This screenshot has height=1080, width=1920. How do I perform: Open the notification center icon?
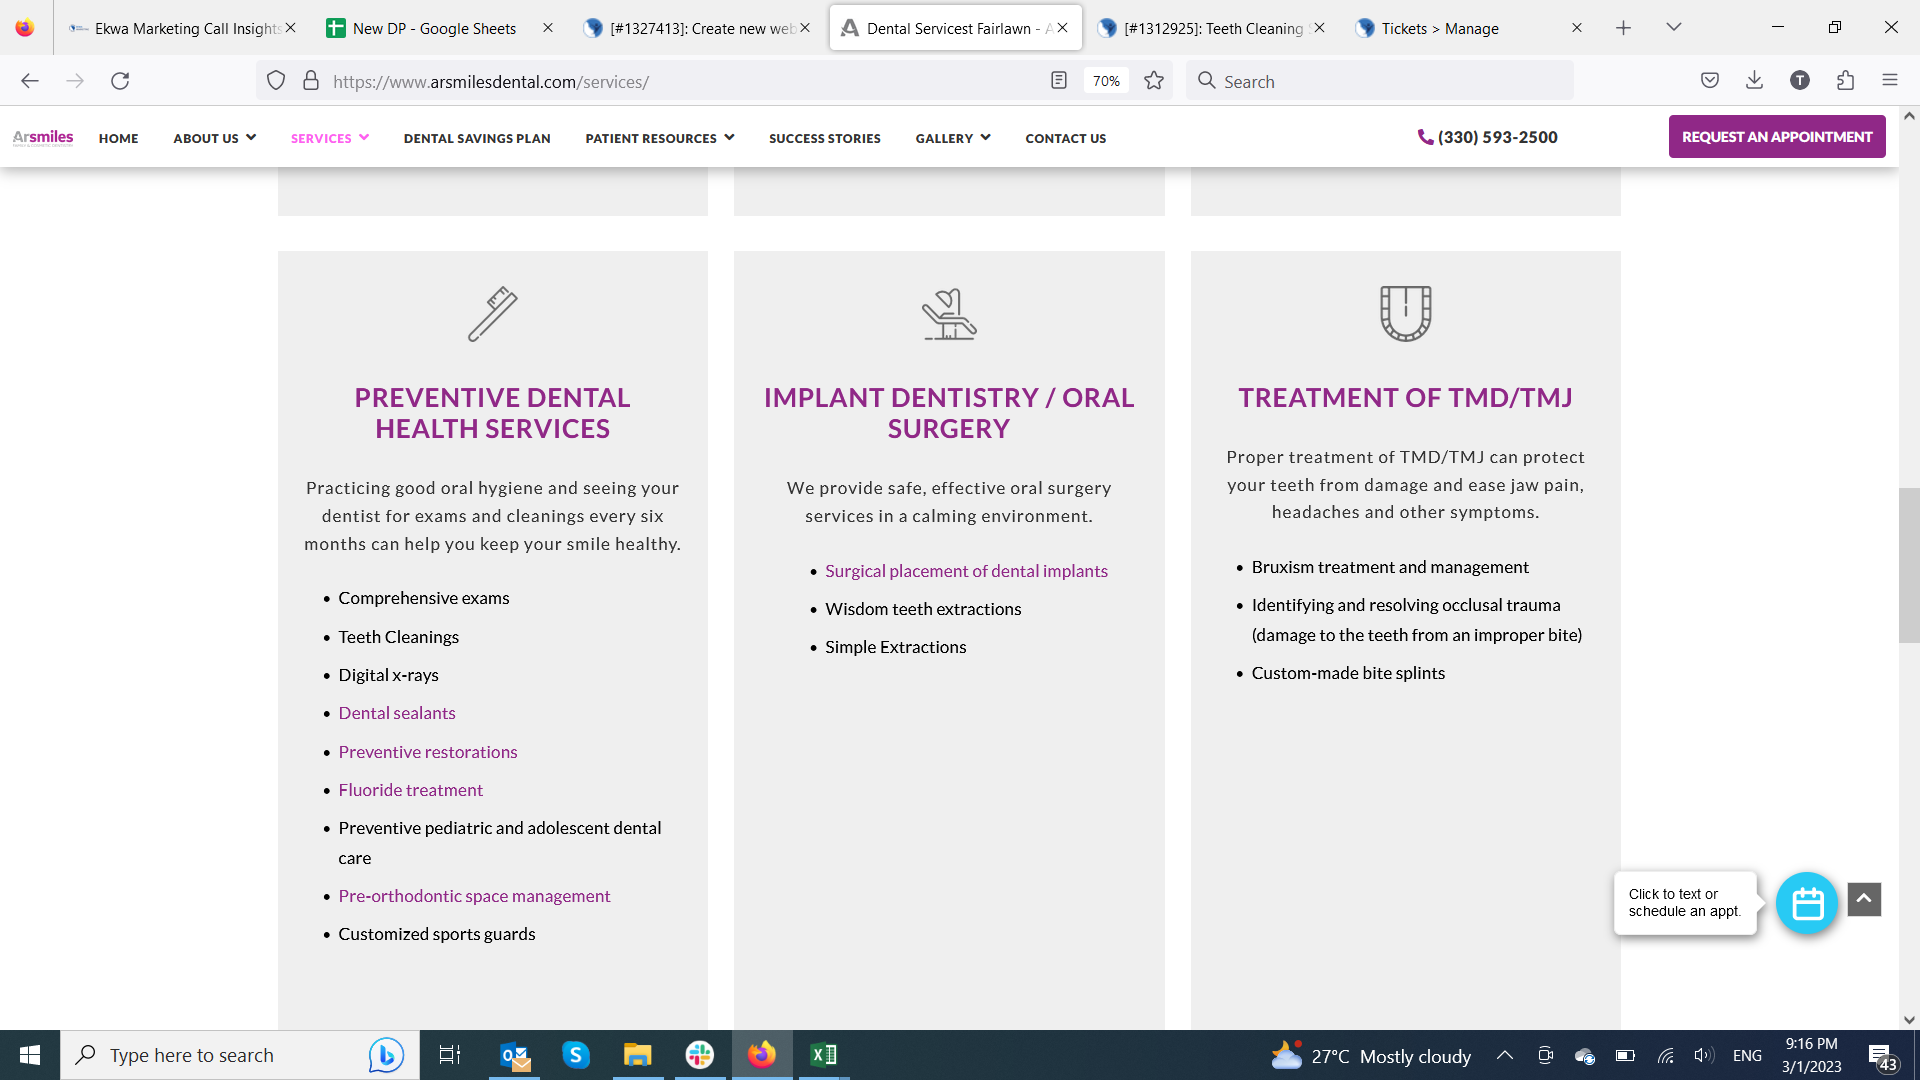(x=1882, y=1056)
